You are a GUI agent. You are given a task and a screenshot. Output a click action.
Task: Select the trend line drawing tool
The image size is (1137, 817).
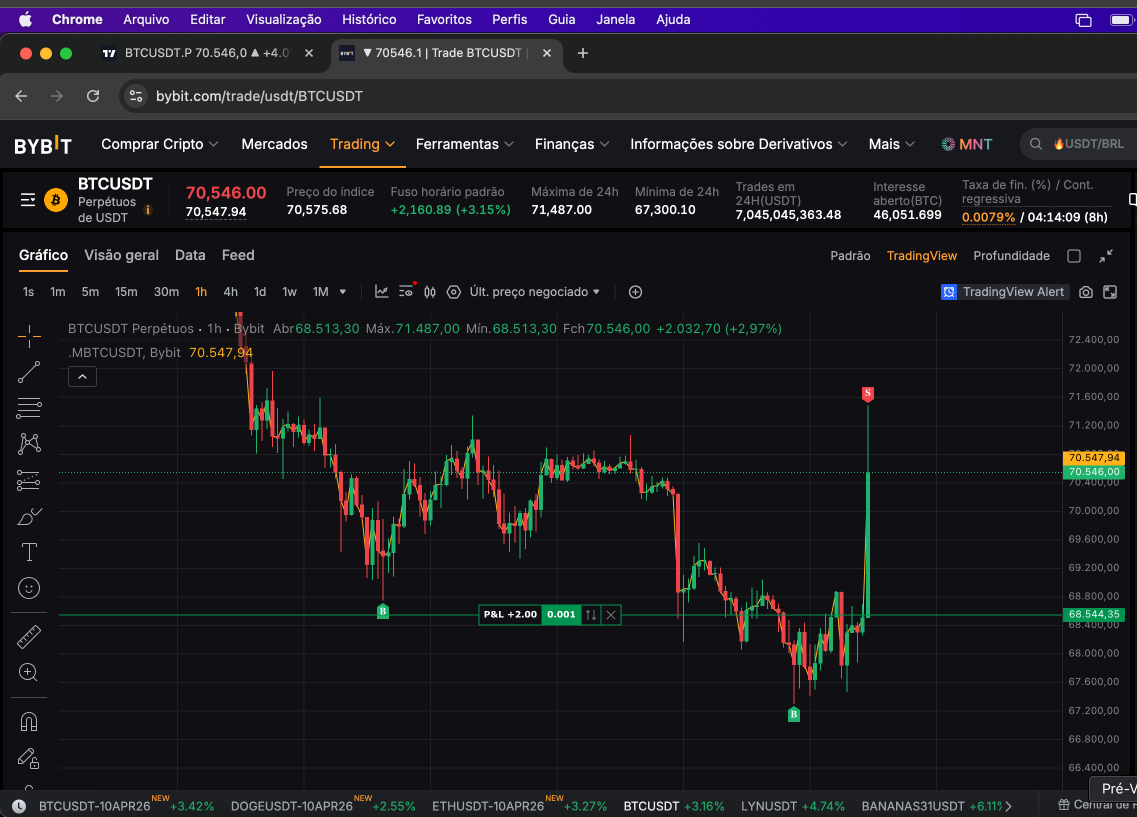(x=29, y=372)
